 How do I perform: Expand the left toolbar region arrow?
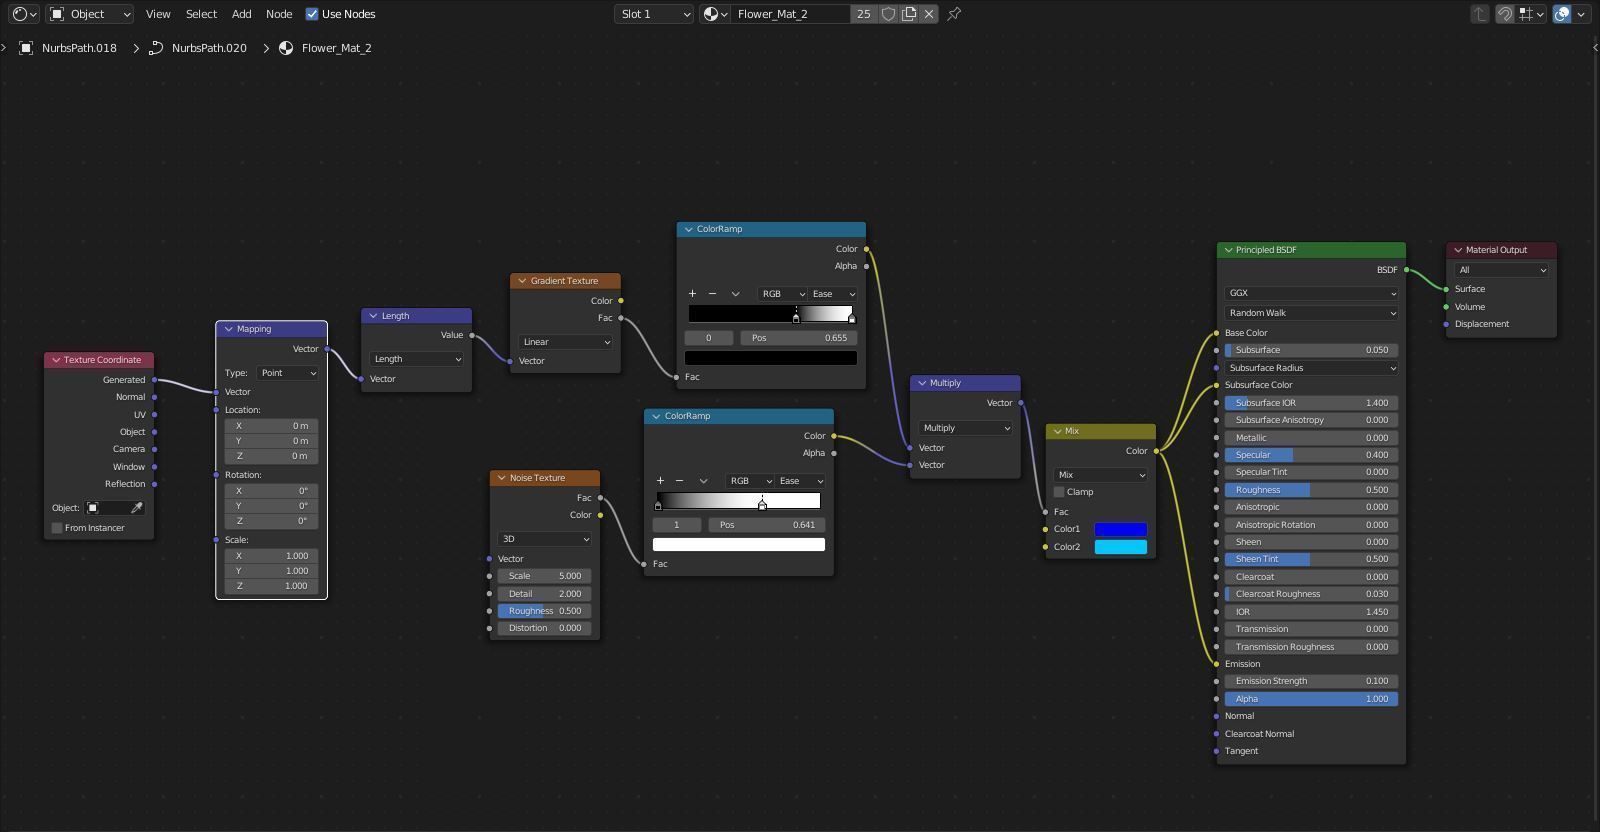[4, 47]
